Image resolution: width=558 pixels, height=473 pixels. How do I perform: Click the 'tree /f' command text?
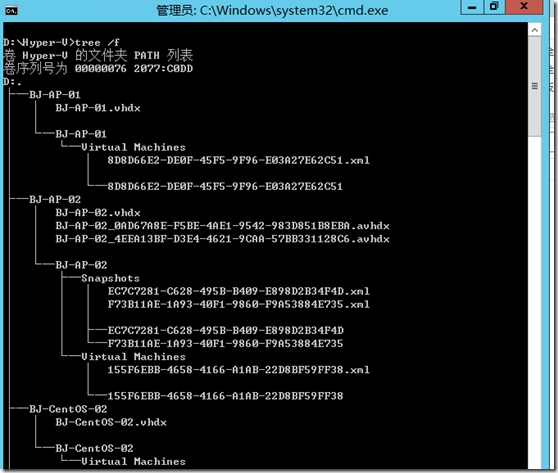tap(97, 43)
